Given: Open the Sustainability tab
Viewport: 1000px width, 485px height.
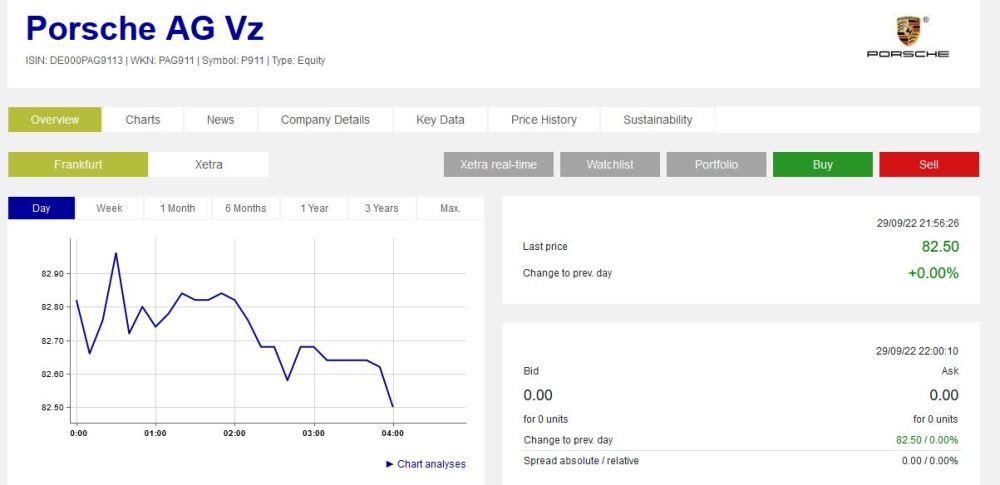Looking at the screenshot, I should point(658,119).
